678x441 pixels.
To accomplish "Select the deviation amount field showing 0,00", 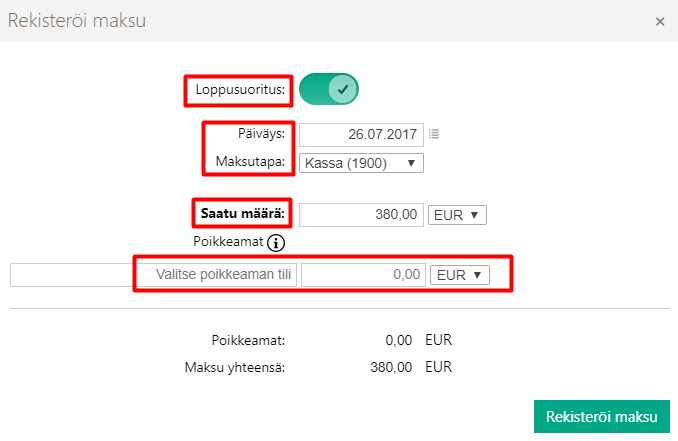I will pyautogui.click(x=362, y=274).
